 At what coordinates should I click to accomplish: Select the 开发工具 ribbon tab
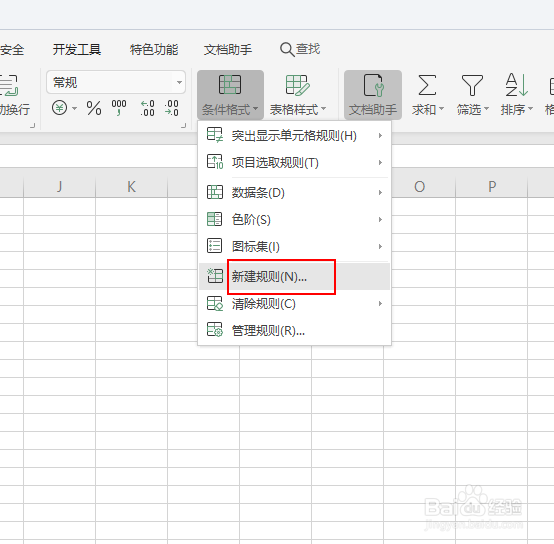tap(77, 49)
